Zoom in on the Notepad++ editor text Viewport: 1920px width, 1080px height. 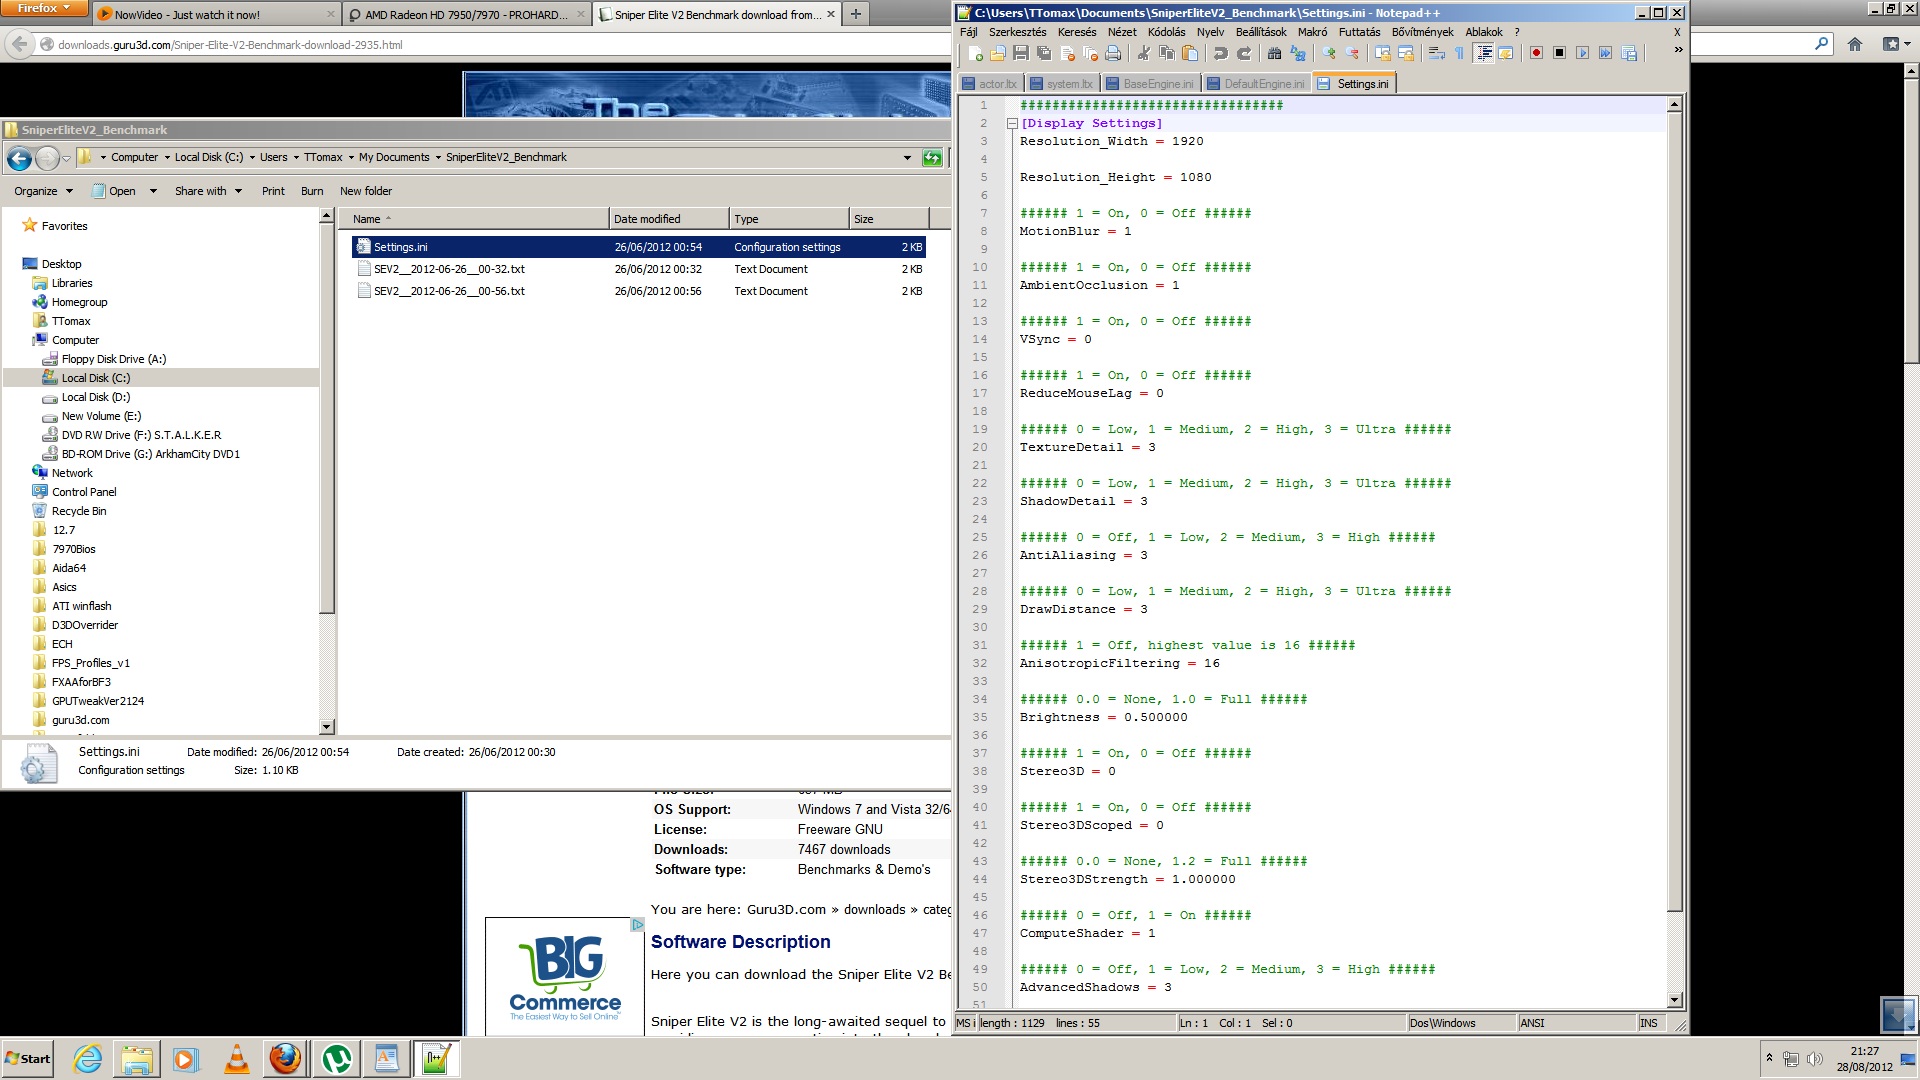tap(1329, 53)
